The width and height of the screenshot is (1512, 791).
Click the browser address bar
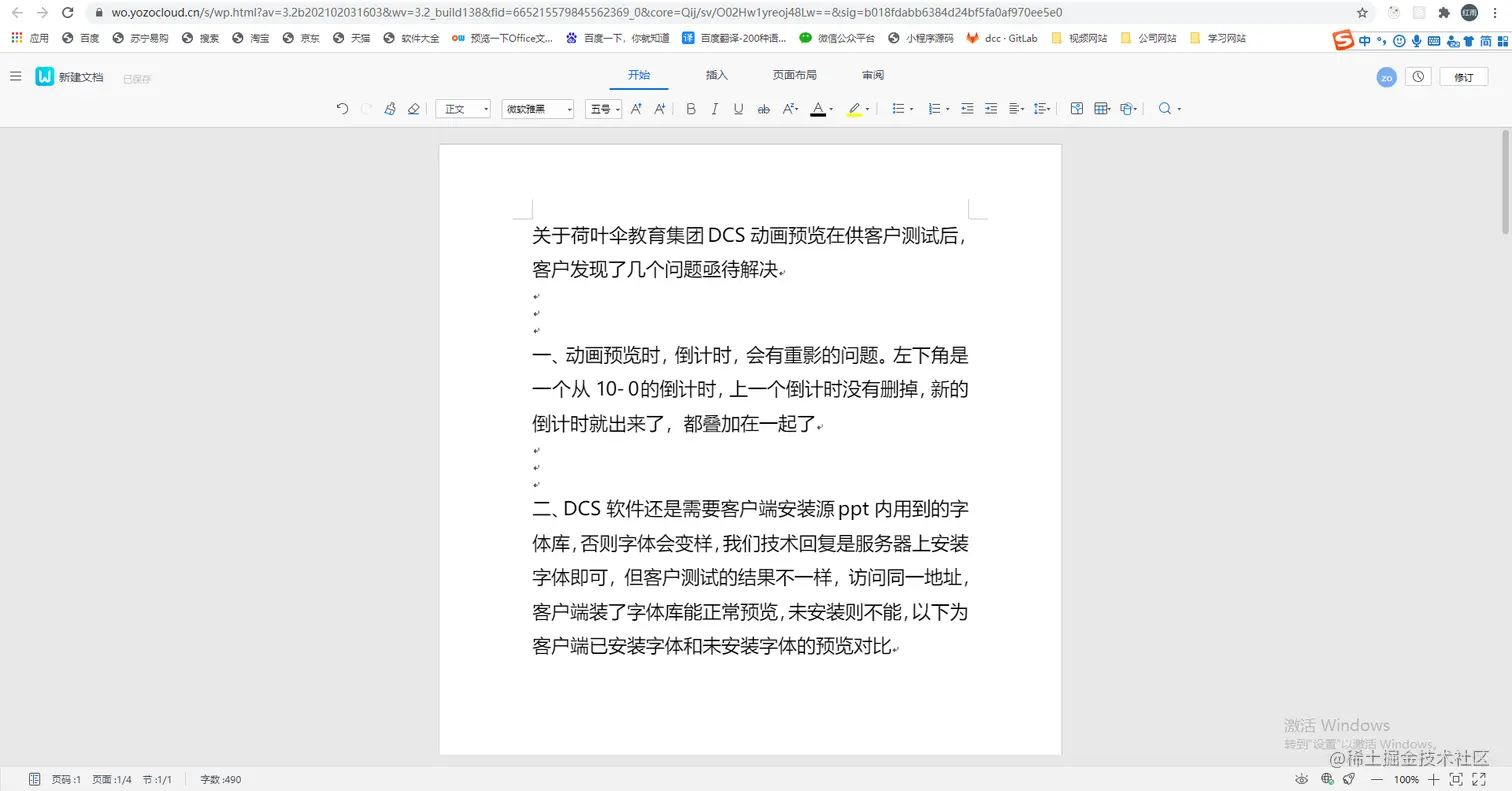click(730, 13)
